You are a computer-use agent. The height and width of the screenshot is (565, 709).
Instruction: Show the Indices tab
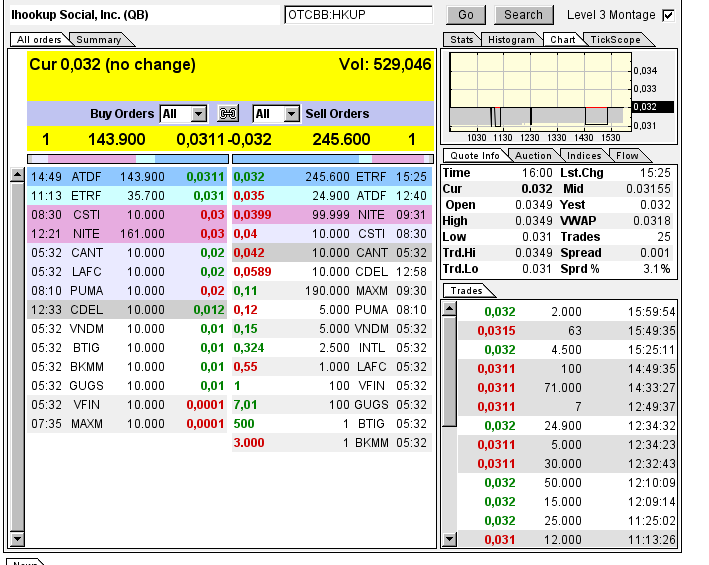pyautogui.click(x=583, y=156)
